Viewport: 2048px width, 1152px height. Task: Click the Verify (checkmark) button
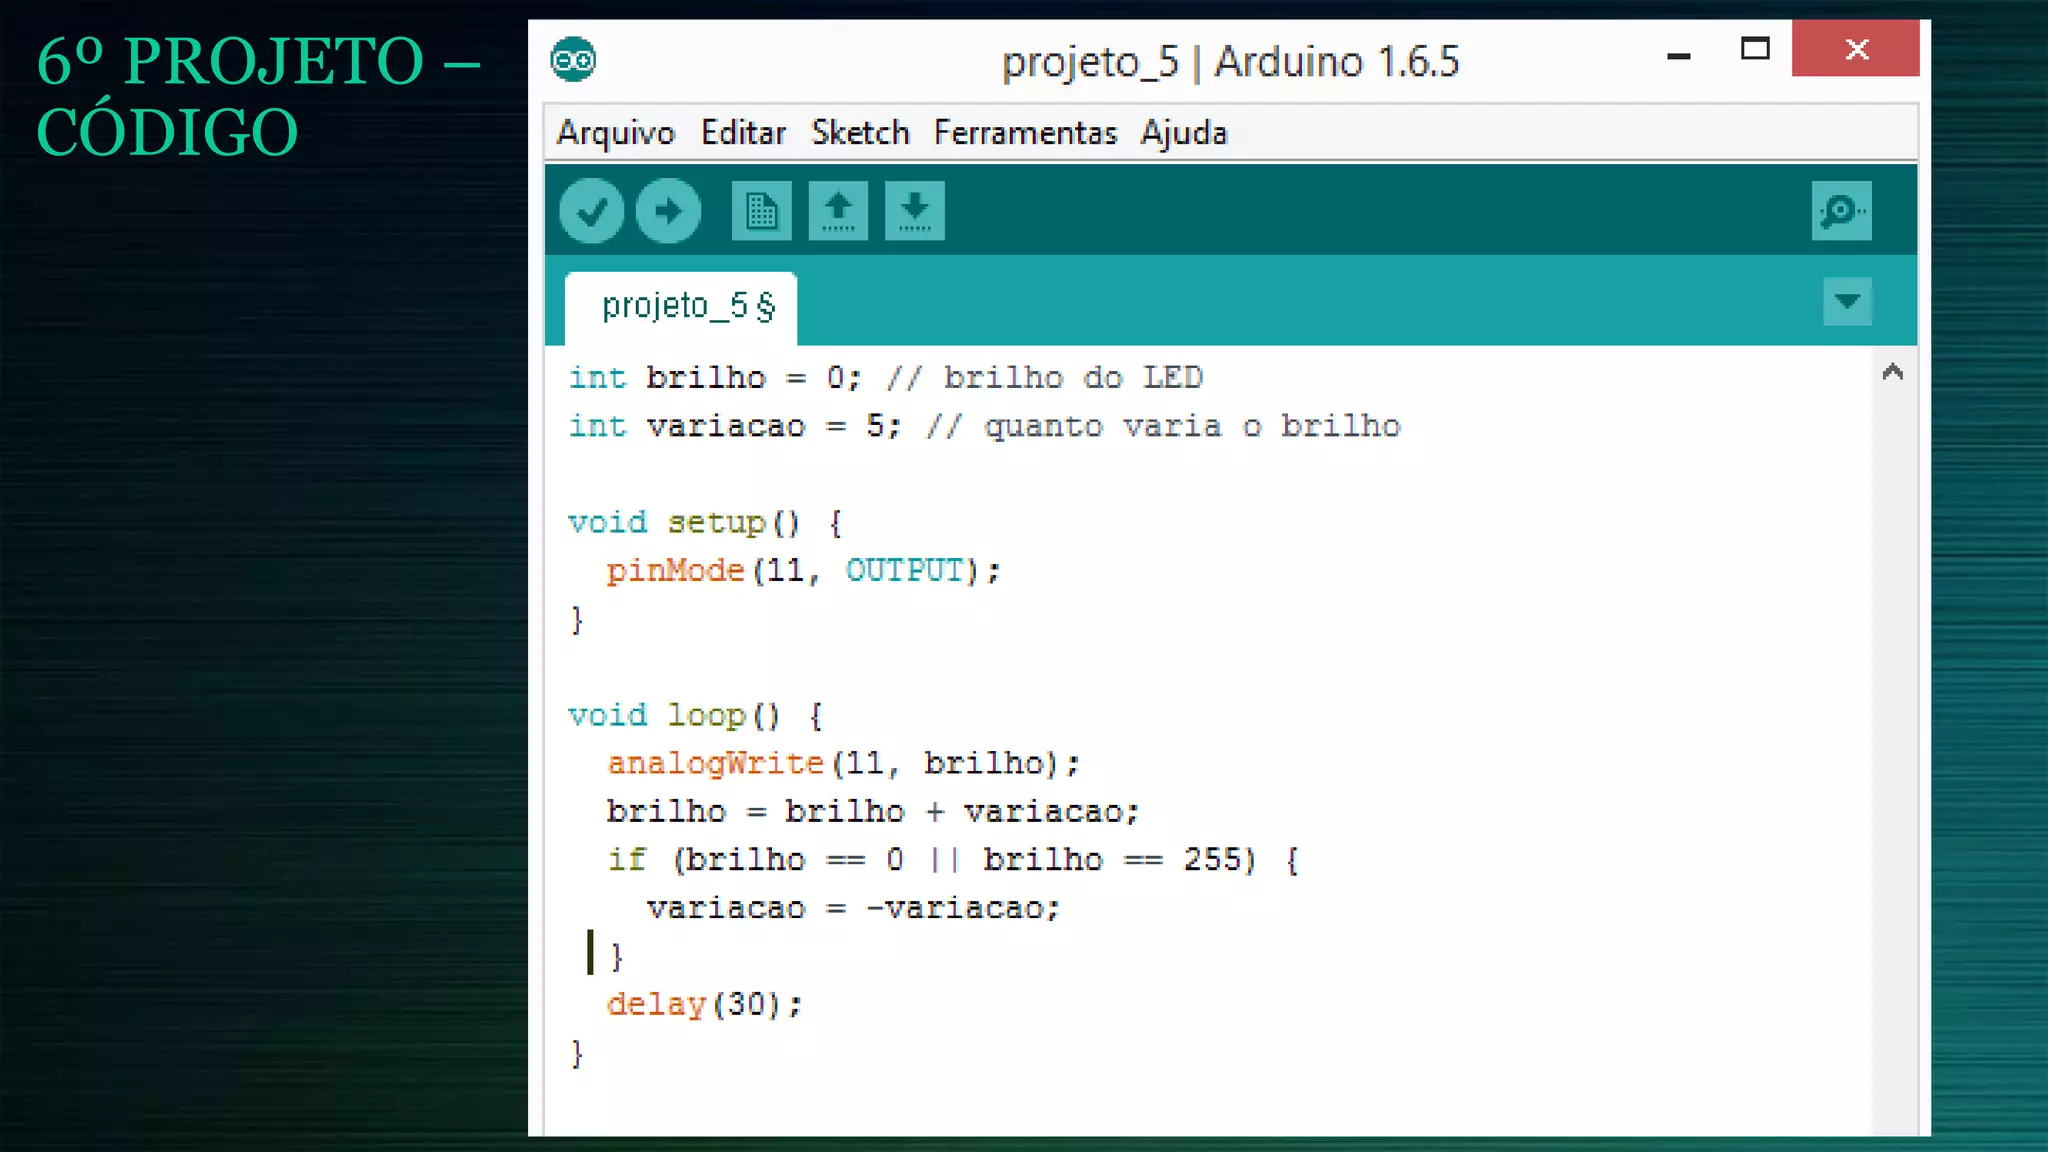point(592,211)
